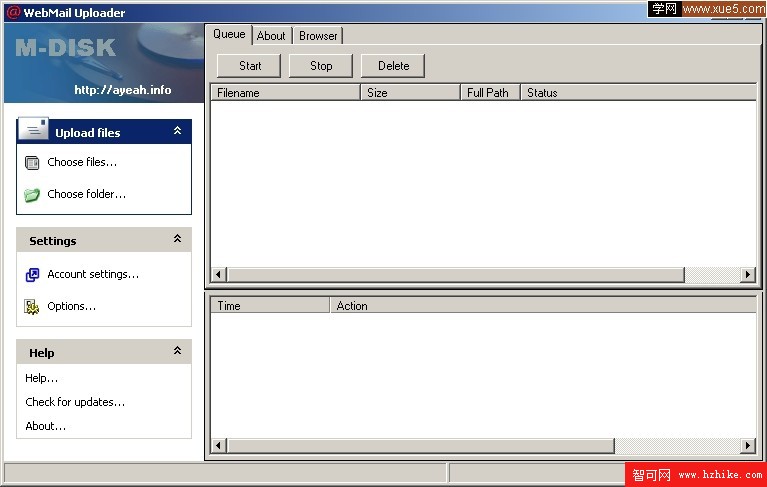Screen dimensions: 767x487
Task: Open the Browser tab
Action: [318, 36]
